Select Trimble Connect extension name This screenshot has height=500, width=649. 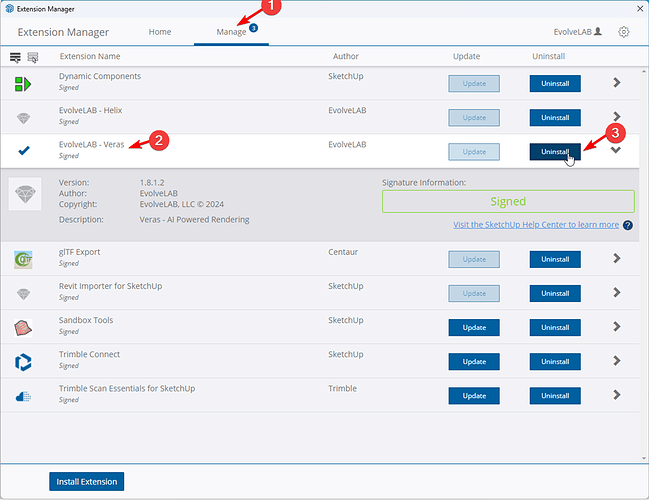(x=89, y=354)
